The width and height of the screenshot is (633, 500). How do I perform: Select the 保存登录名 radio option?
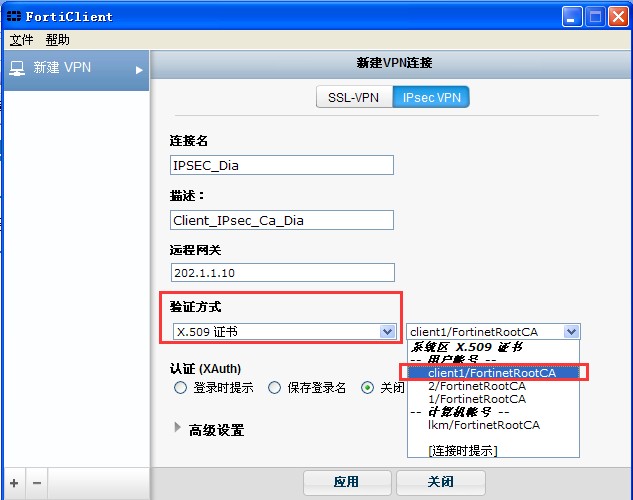click(274, 388)
